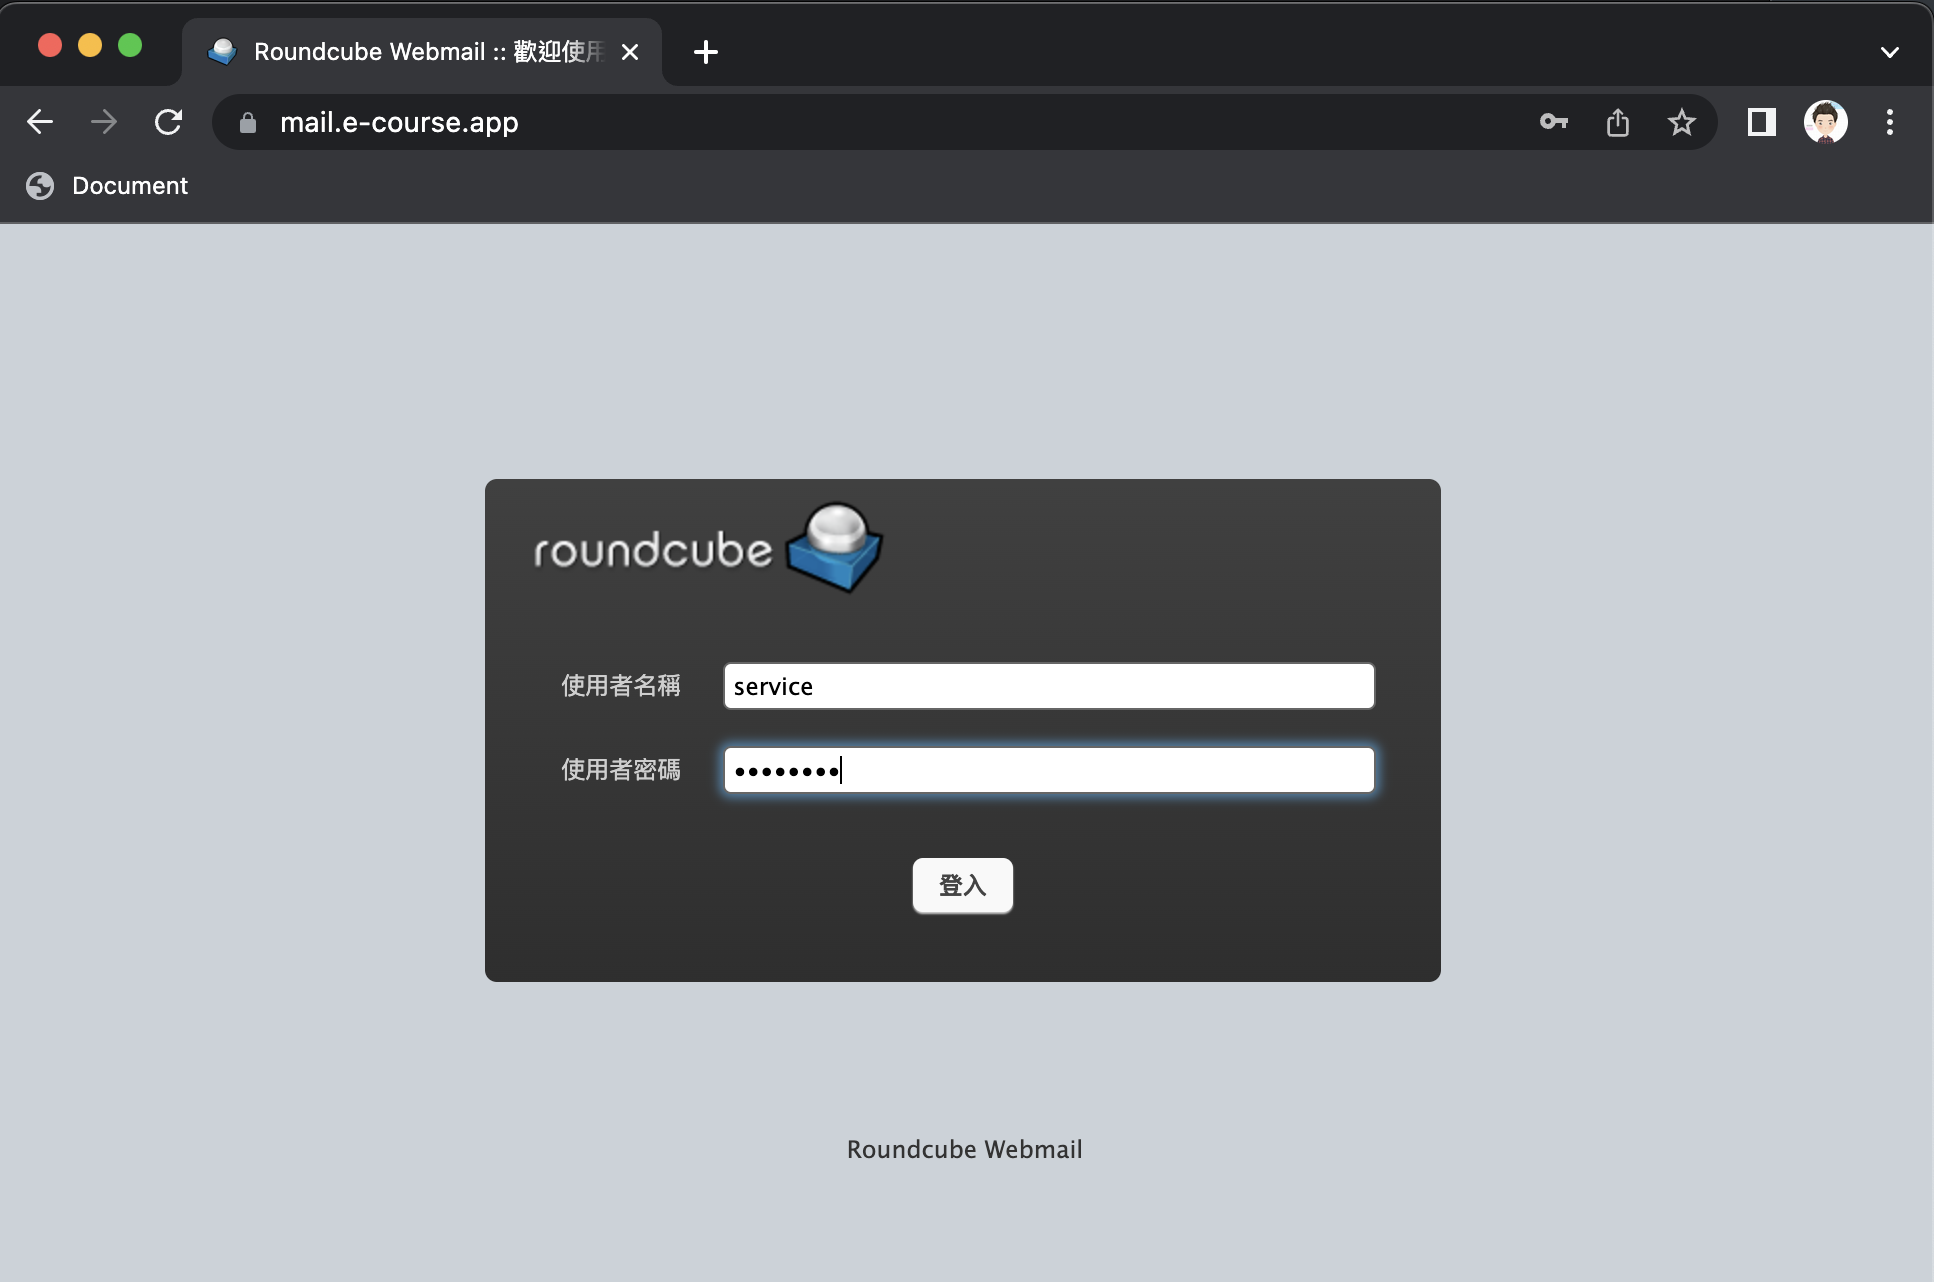
Task: Open the Chrome three-dot menu
Action: click(x=1890, y=122)
